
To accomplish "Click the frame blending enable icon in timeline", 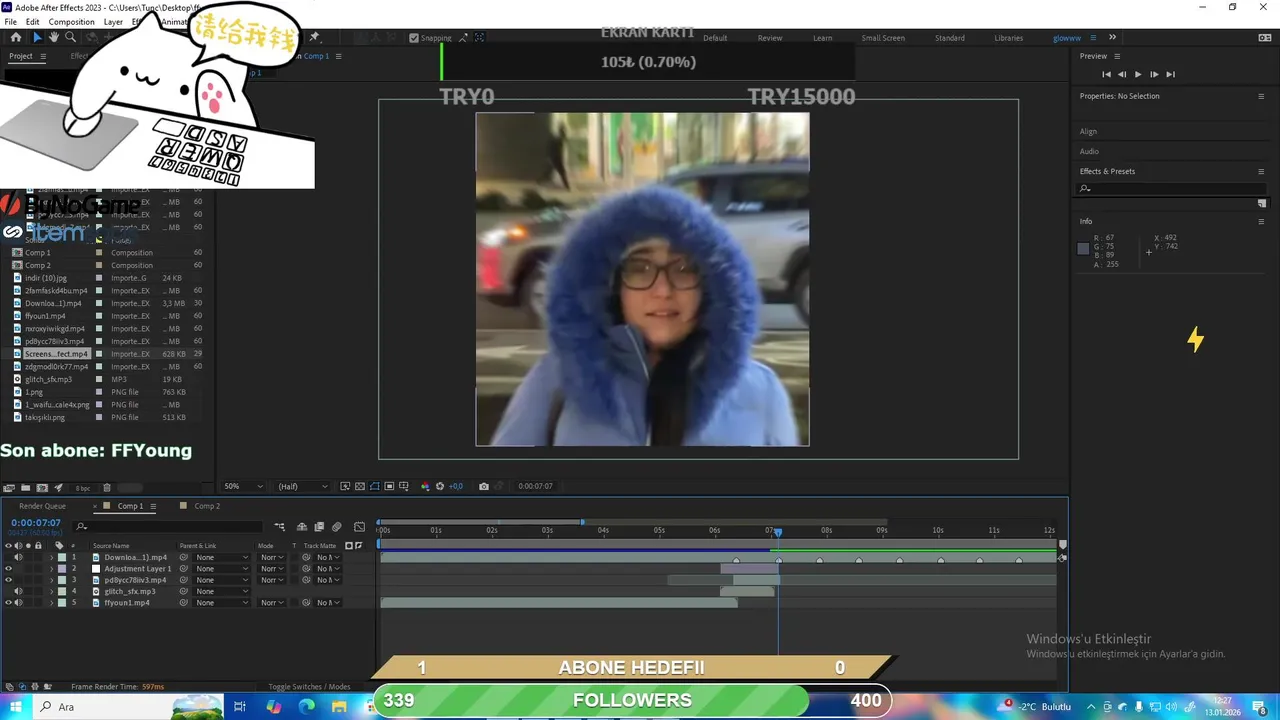I will click(x=319, y=526).
